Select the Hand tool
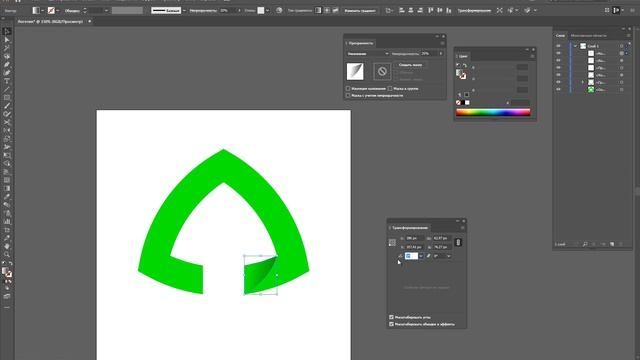 click(7, 247)
